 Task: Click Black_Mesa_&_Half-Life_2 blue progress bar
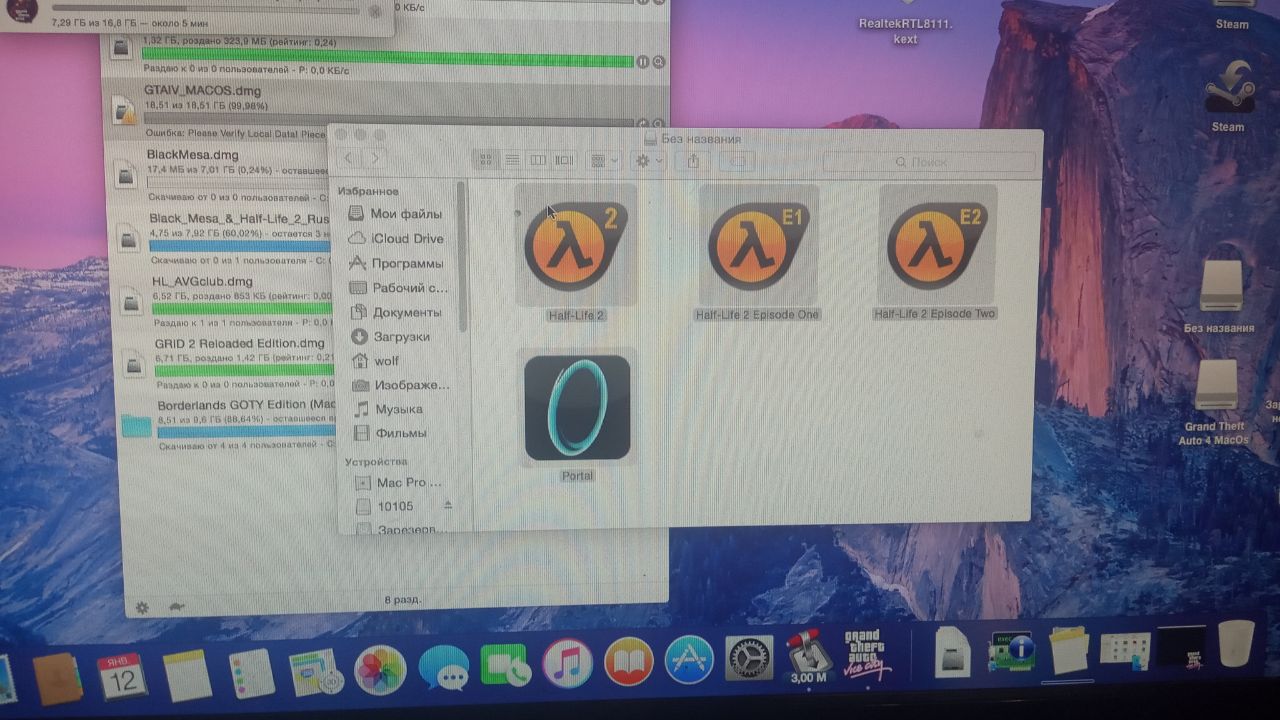[241, 246]
